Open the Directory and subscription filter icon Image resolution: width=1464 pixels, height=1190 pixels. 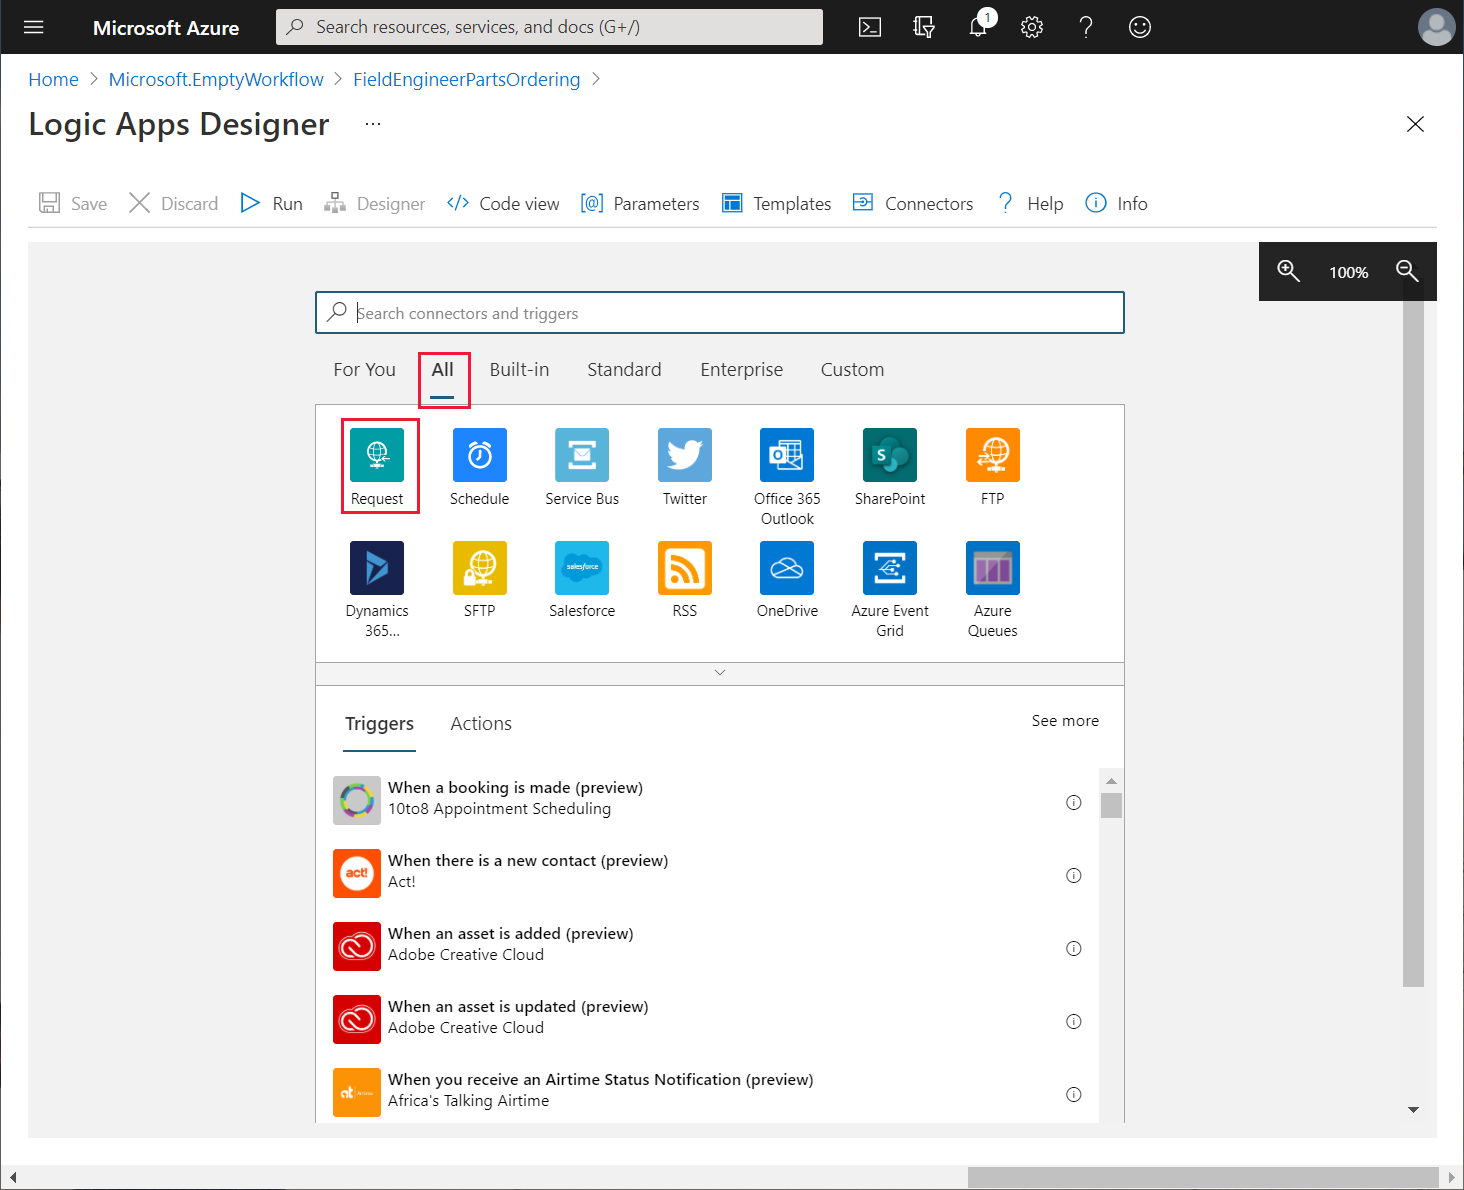point(924,27)
